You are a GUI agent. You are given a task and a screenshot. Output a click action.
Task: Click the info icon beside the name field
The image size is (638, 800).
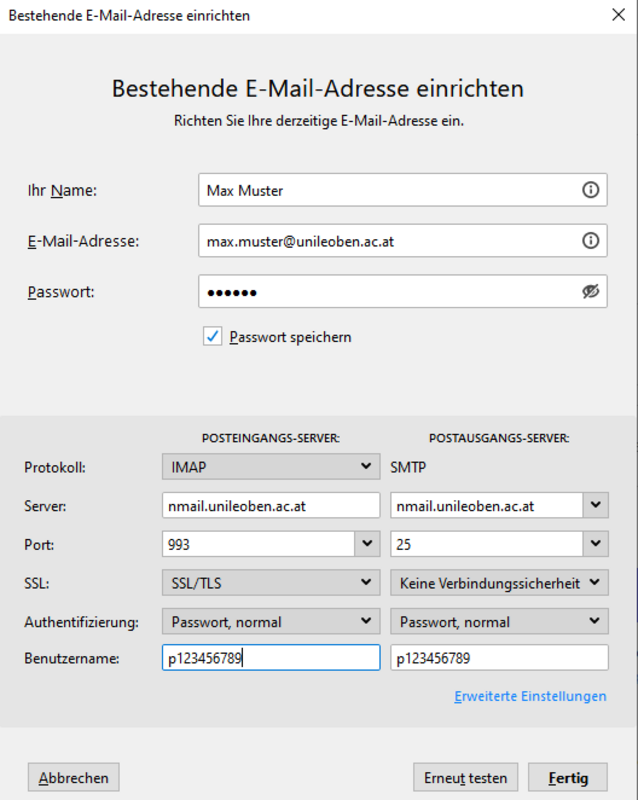coord(590,190)
